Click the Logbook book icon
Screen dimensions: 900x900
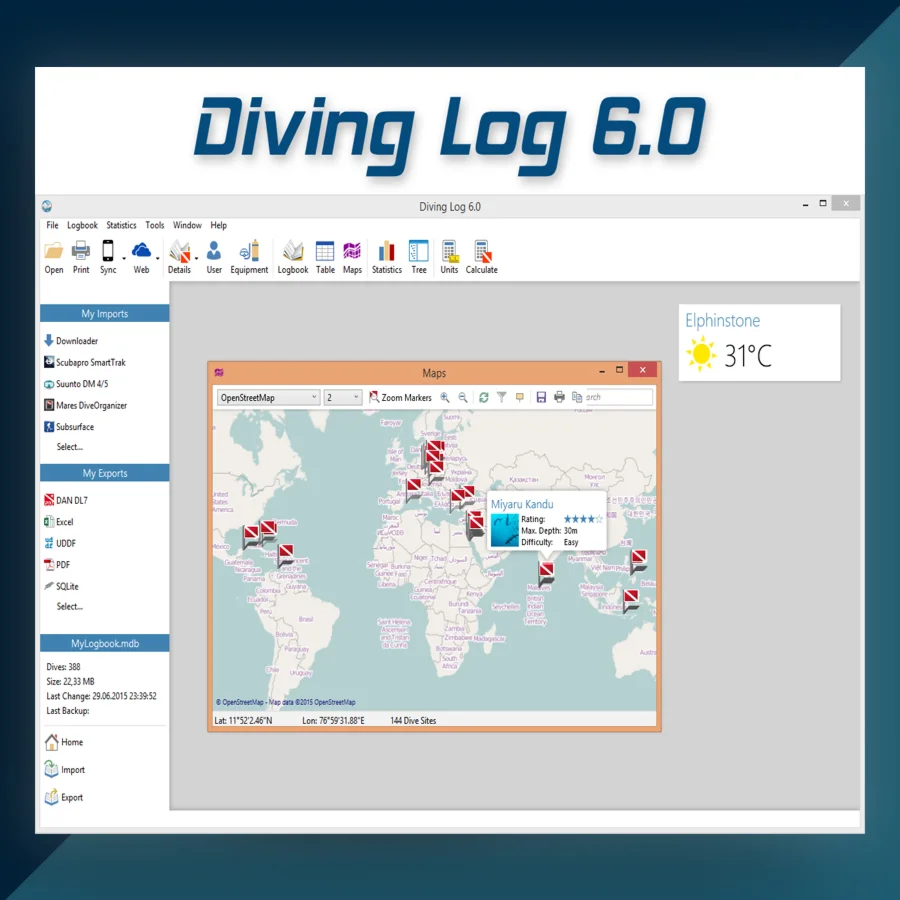[292, 252]
